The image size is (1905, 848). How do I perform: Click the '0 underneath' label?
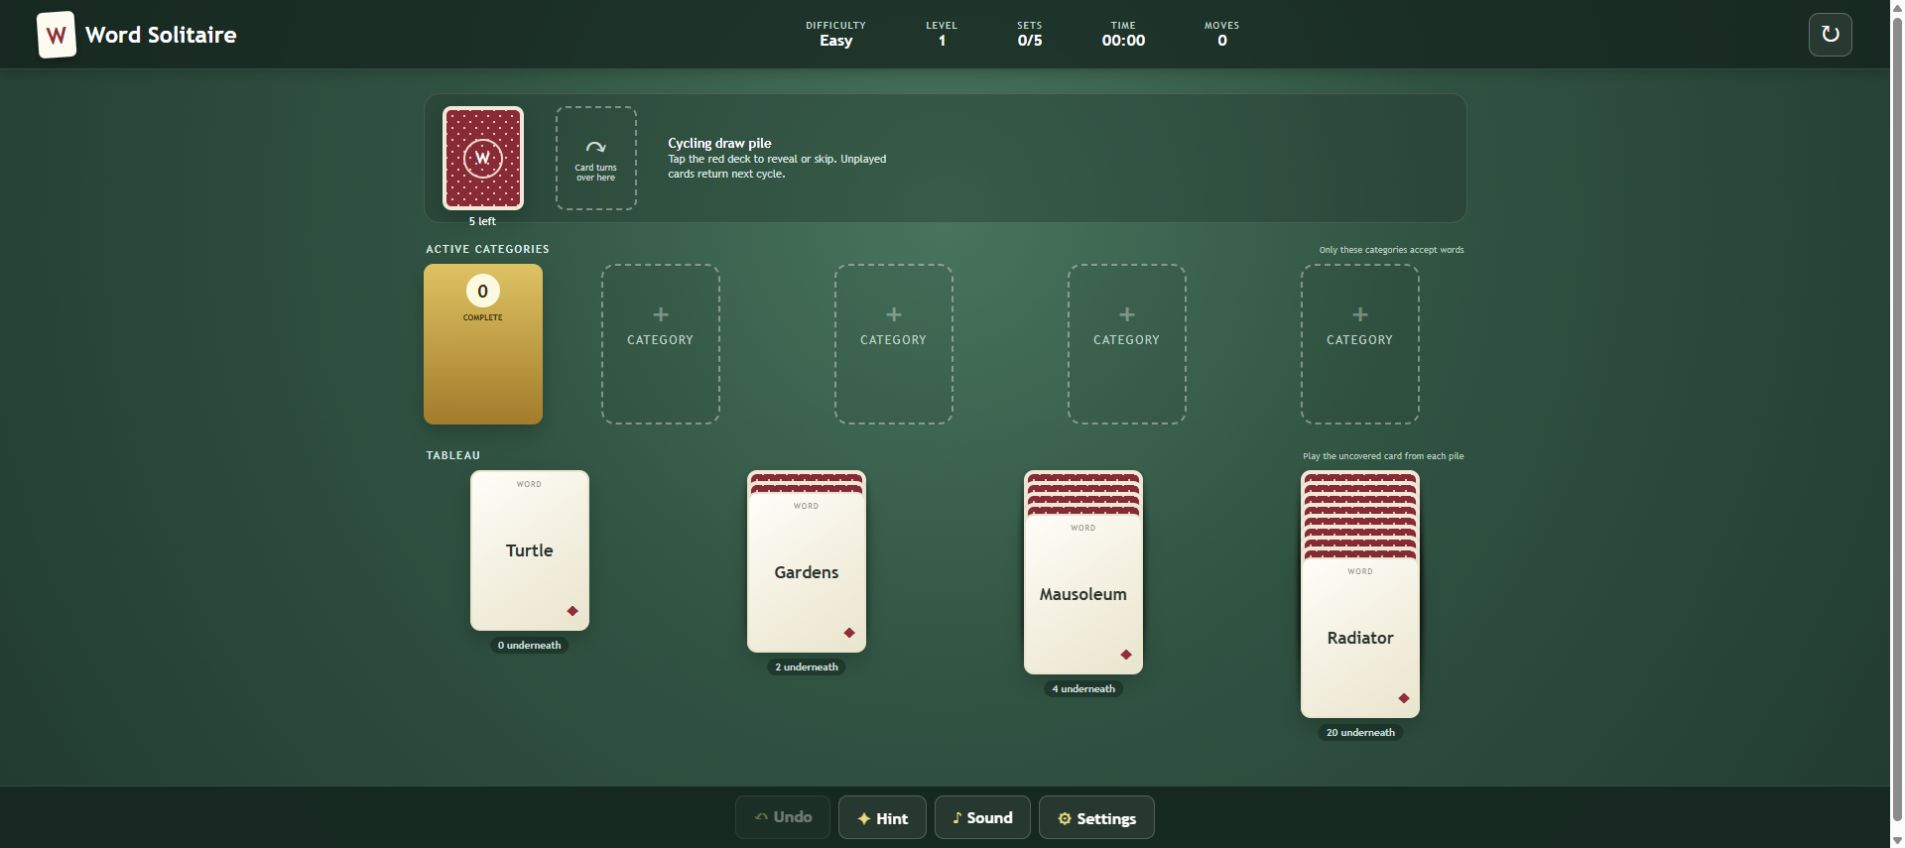point(529,645)
